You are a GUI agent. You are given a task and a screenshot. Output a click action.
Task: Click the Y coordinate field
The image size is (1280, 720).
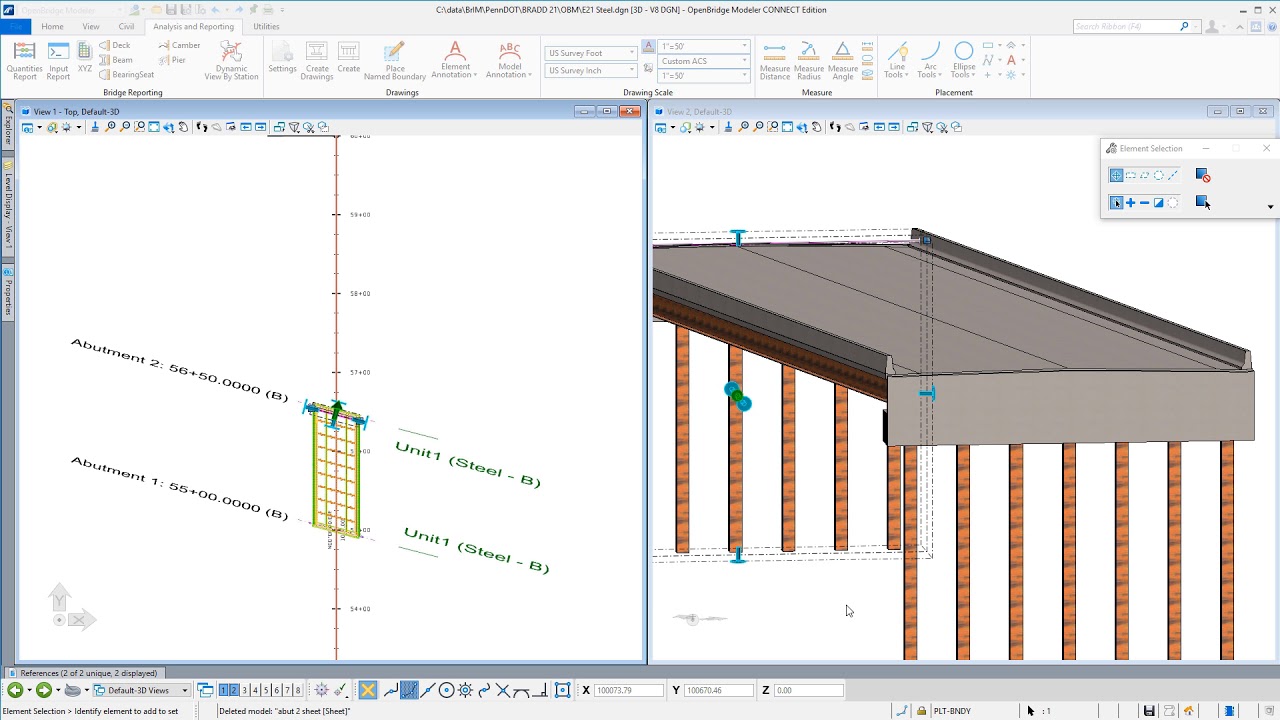point(717,690)
